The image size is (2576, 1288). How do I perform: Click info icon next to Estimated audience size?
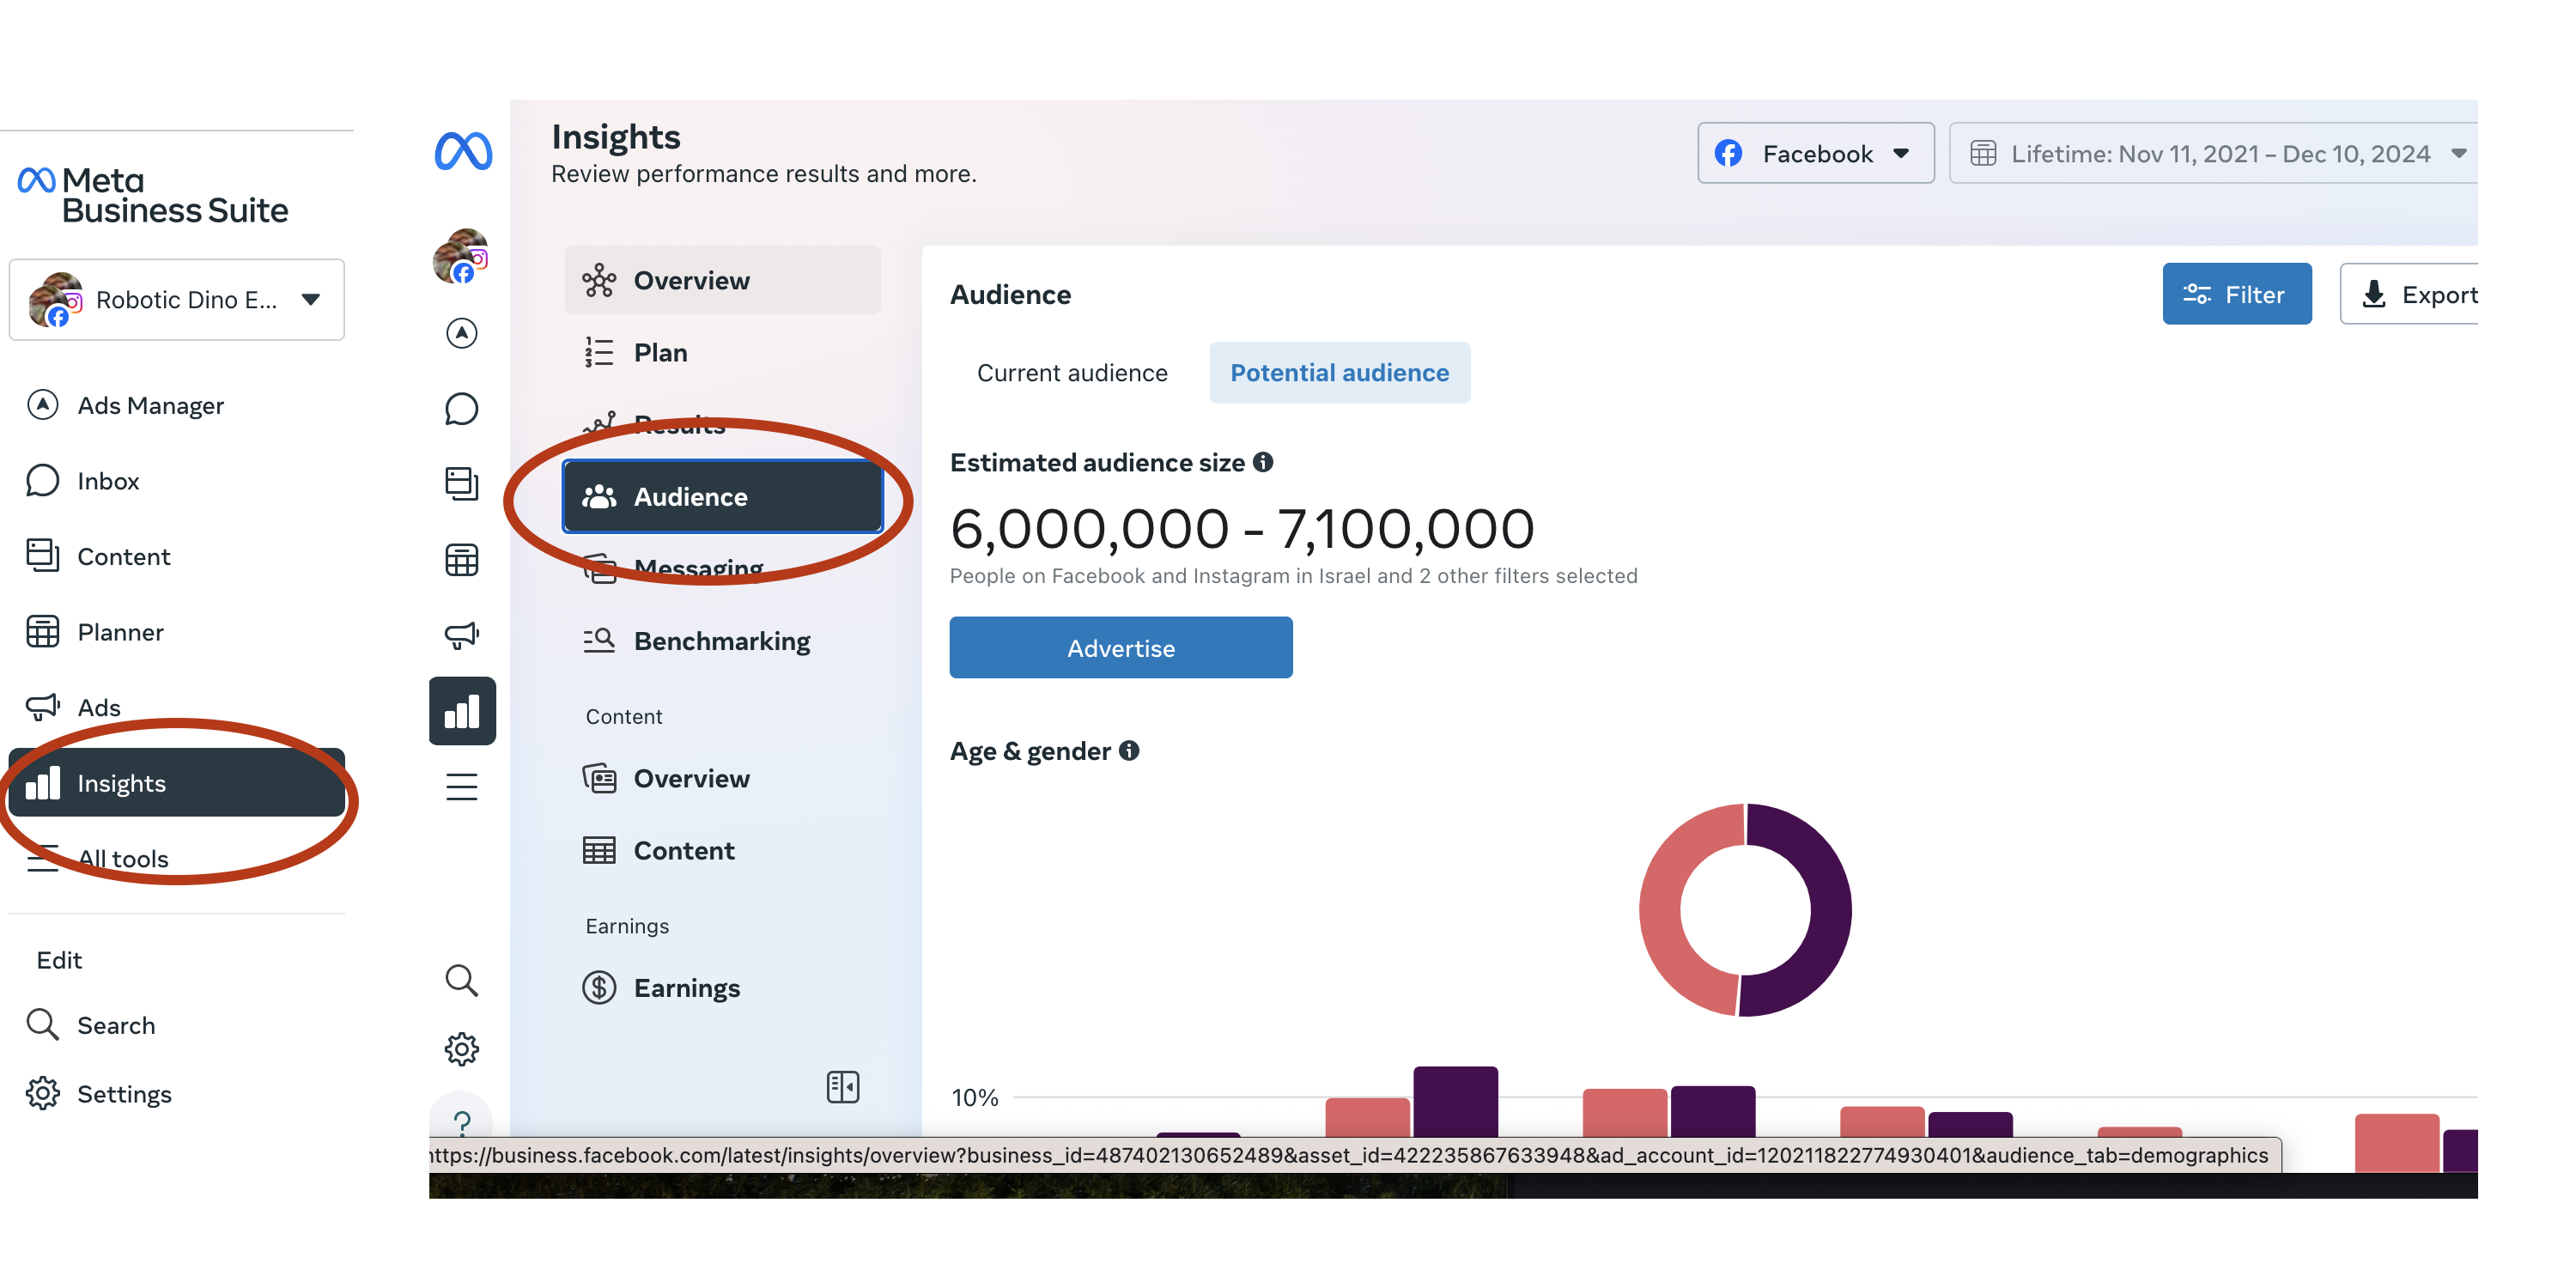point(1263,462)
